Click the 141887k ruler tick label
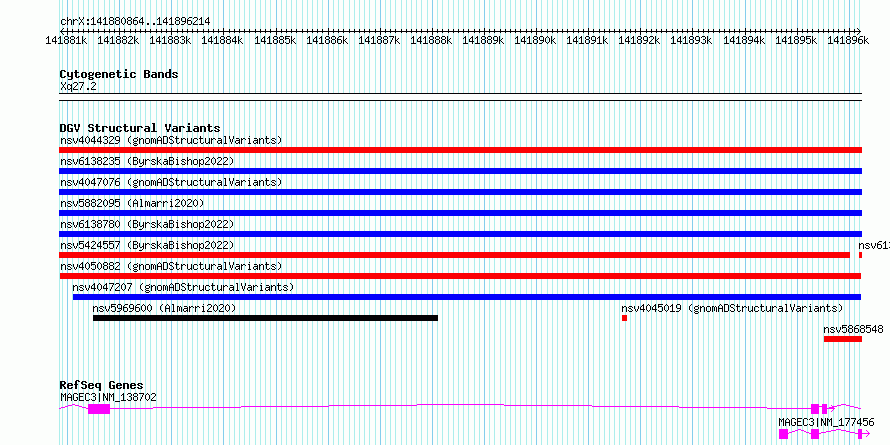Viewport: 890px width, 445px height. coord(379,40)
